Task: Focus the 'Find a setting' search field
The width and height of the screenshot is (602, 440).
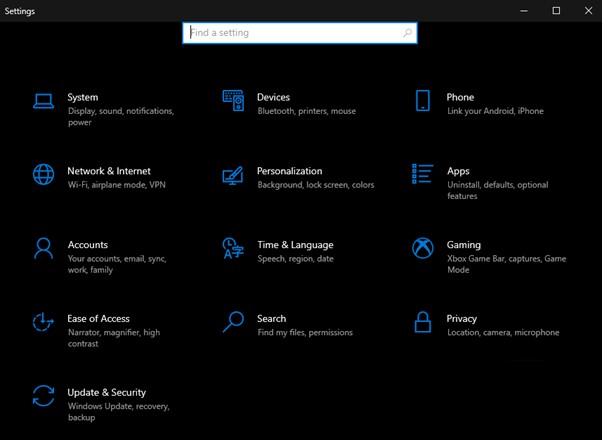Action: pos(300,33)
